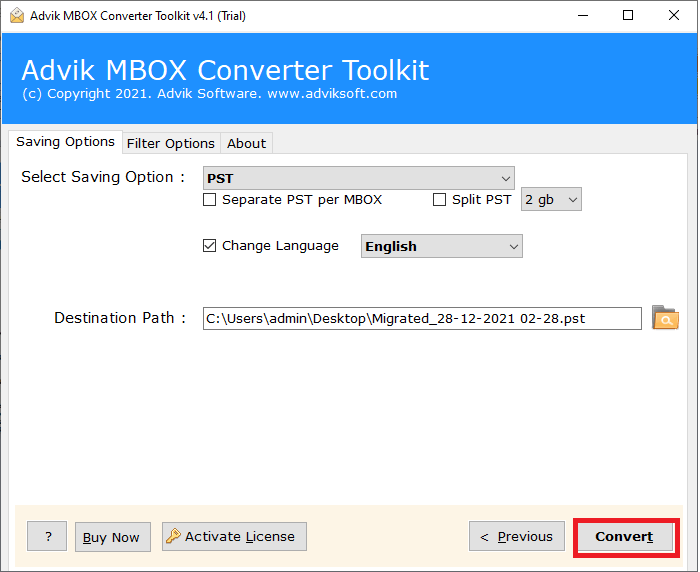Click the Activate License button
700x572 pixels.
pos(234,536)
